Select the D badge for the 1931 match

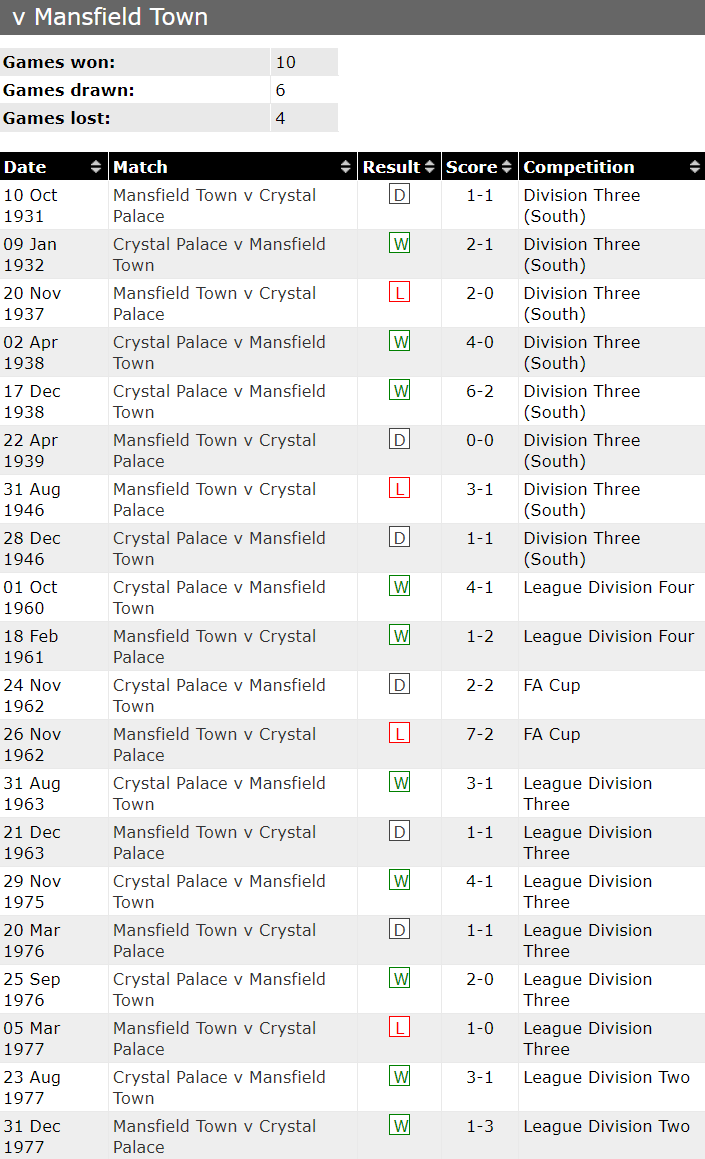(399, 195)
